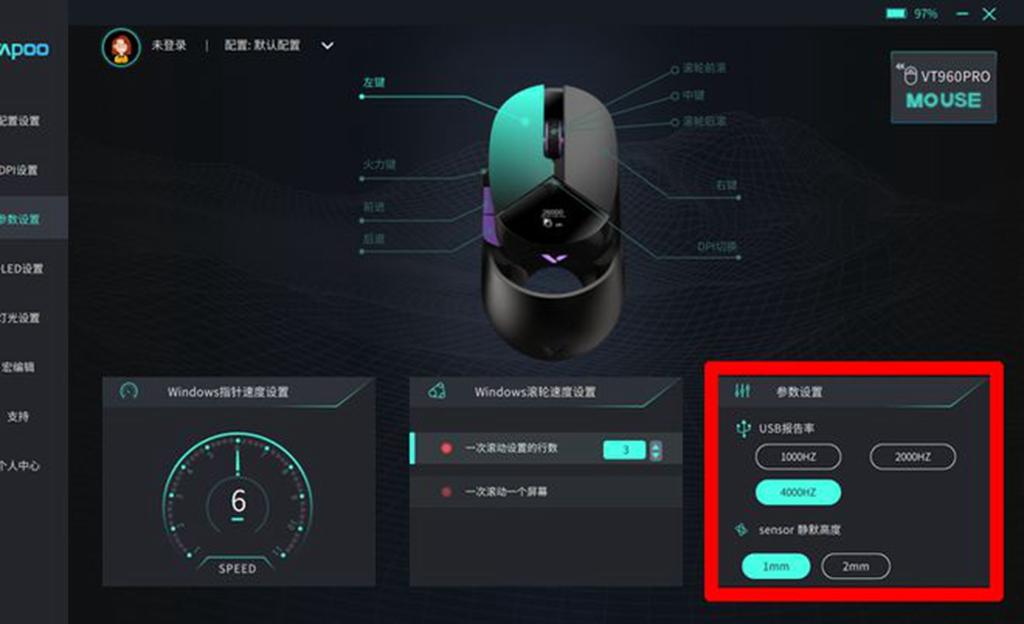Open 宏编辑 in the sidebar
Image resolution: width=1024 pixels, height=624 pixels.
18,367
